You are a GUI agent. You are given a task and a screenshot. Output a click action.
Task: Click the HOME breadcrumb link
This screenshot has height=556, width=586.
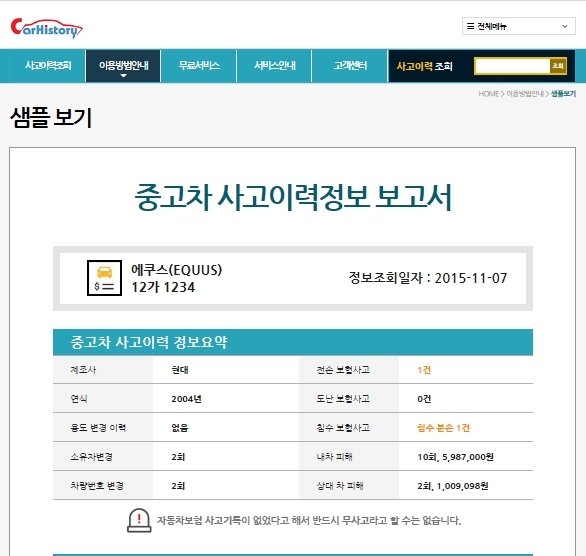coord(488,94)
